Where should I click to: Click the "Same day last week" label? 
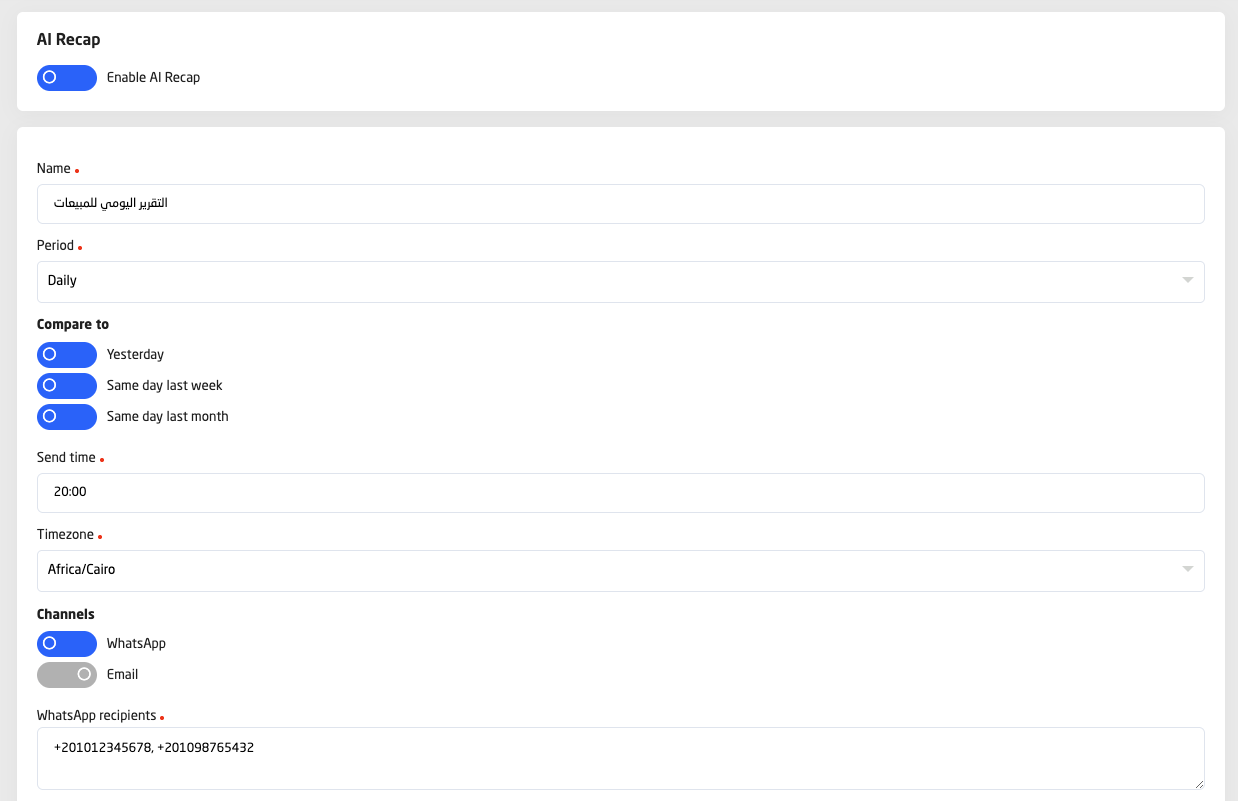pos(164,386)
